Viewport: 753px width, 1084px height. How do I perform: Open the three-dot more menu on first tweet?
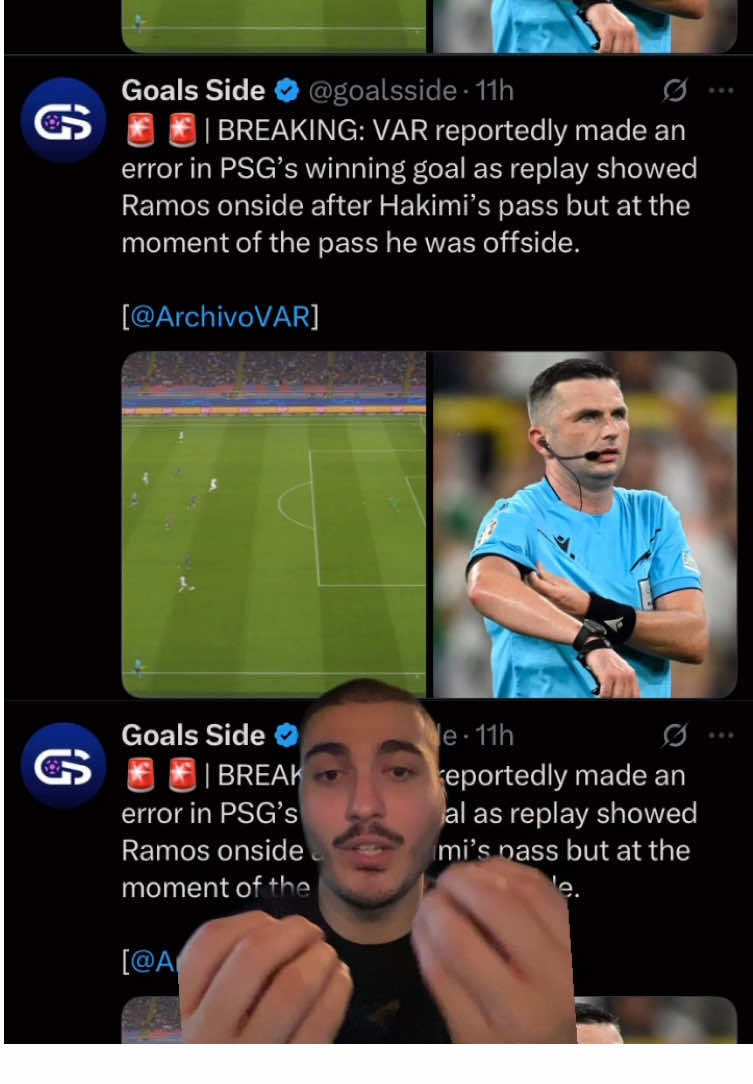[721, 90]
